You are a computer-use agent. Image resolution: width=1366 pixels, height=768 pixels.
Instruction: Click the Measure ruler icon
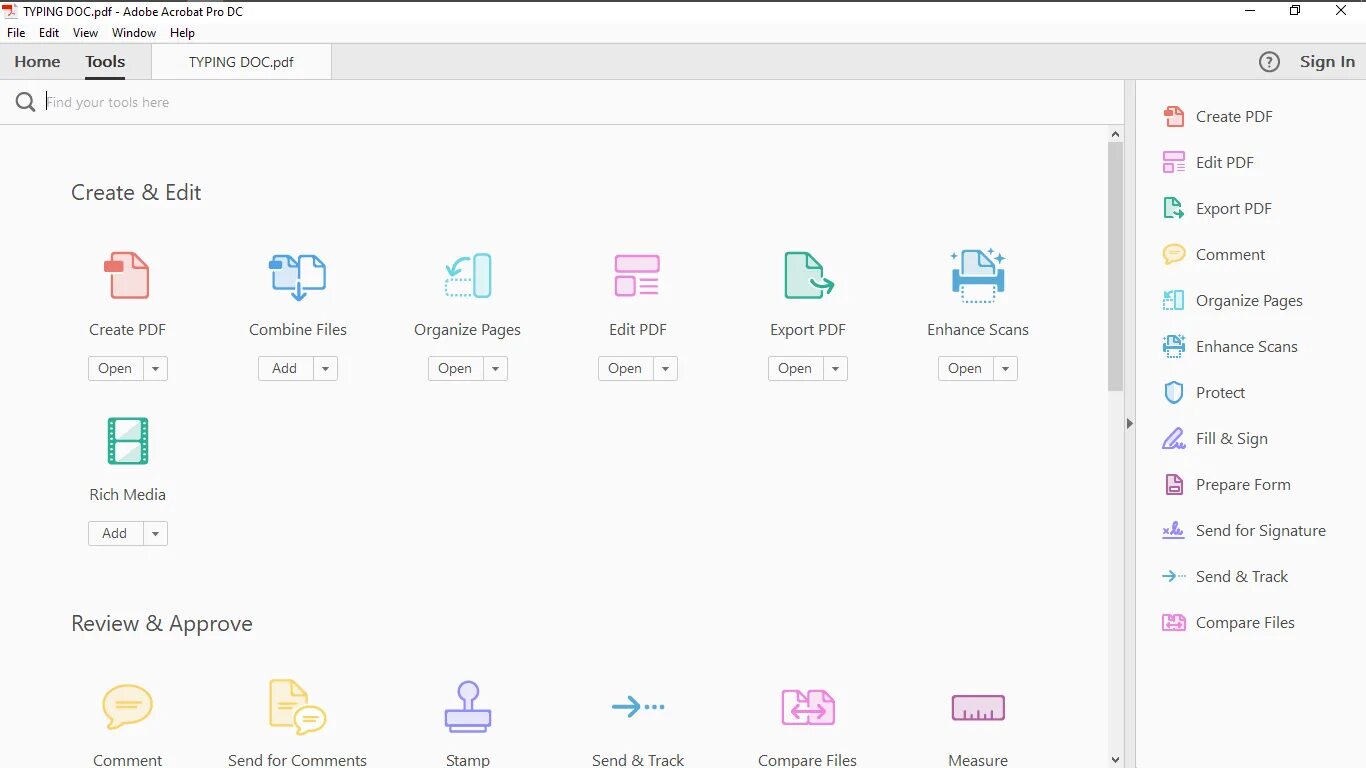click(x=978, y=707)
